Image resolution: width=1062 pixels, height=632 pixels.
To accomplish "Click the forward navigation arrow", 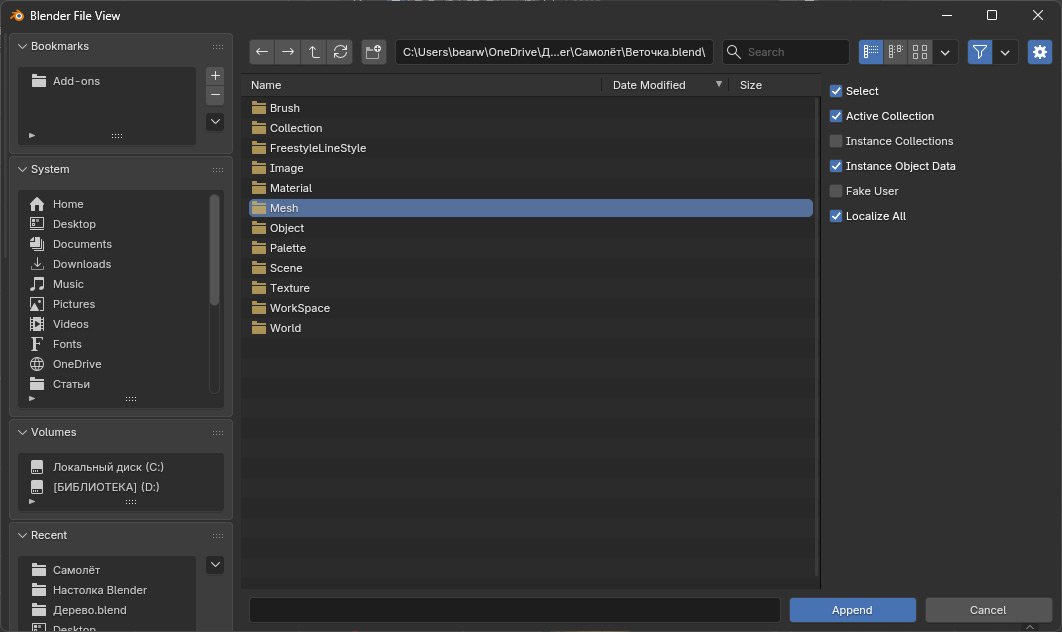I will [288, 52].
